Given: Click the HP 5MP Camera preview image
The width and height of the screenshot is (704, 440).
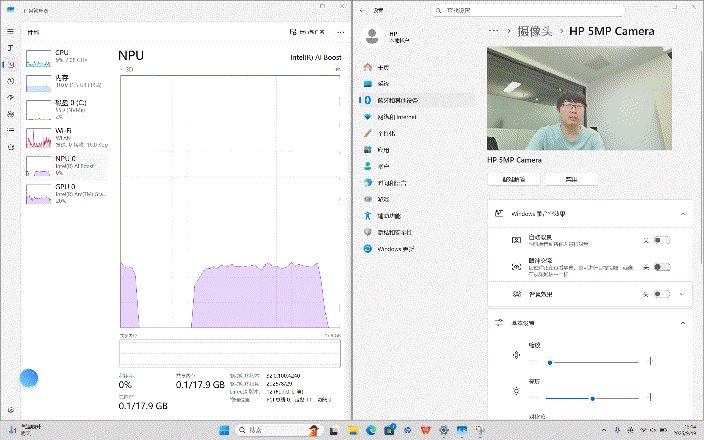Looking at the screenshot, I should point(579,98).
